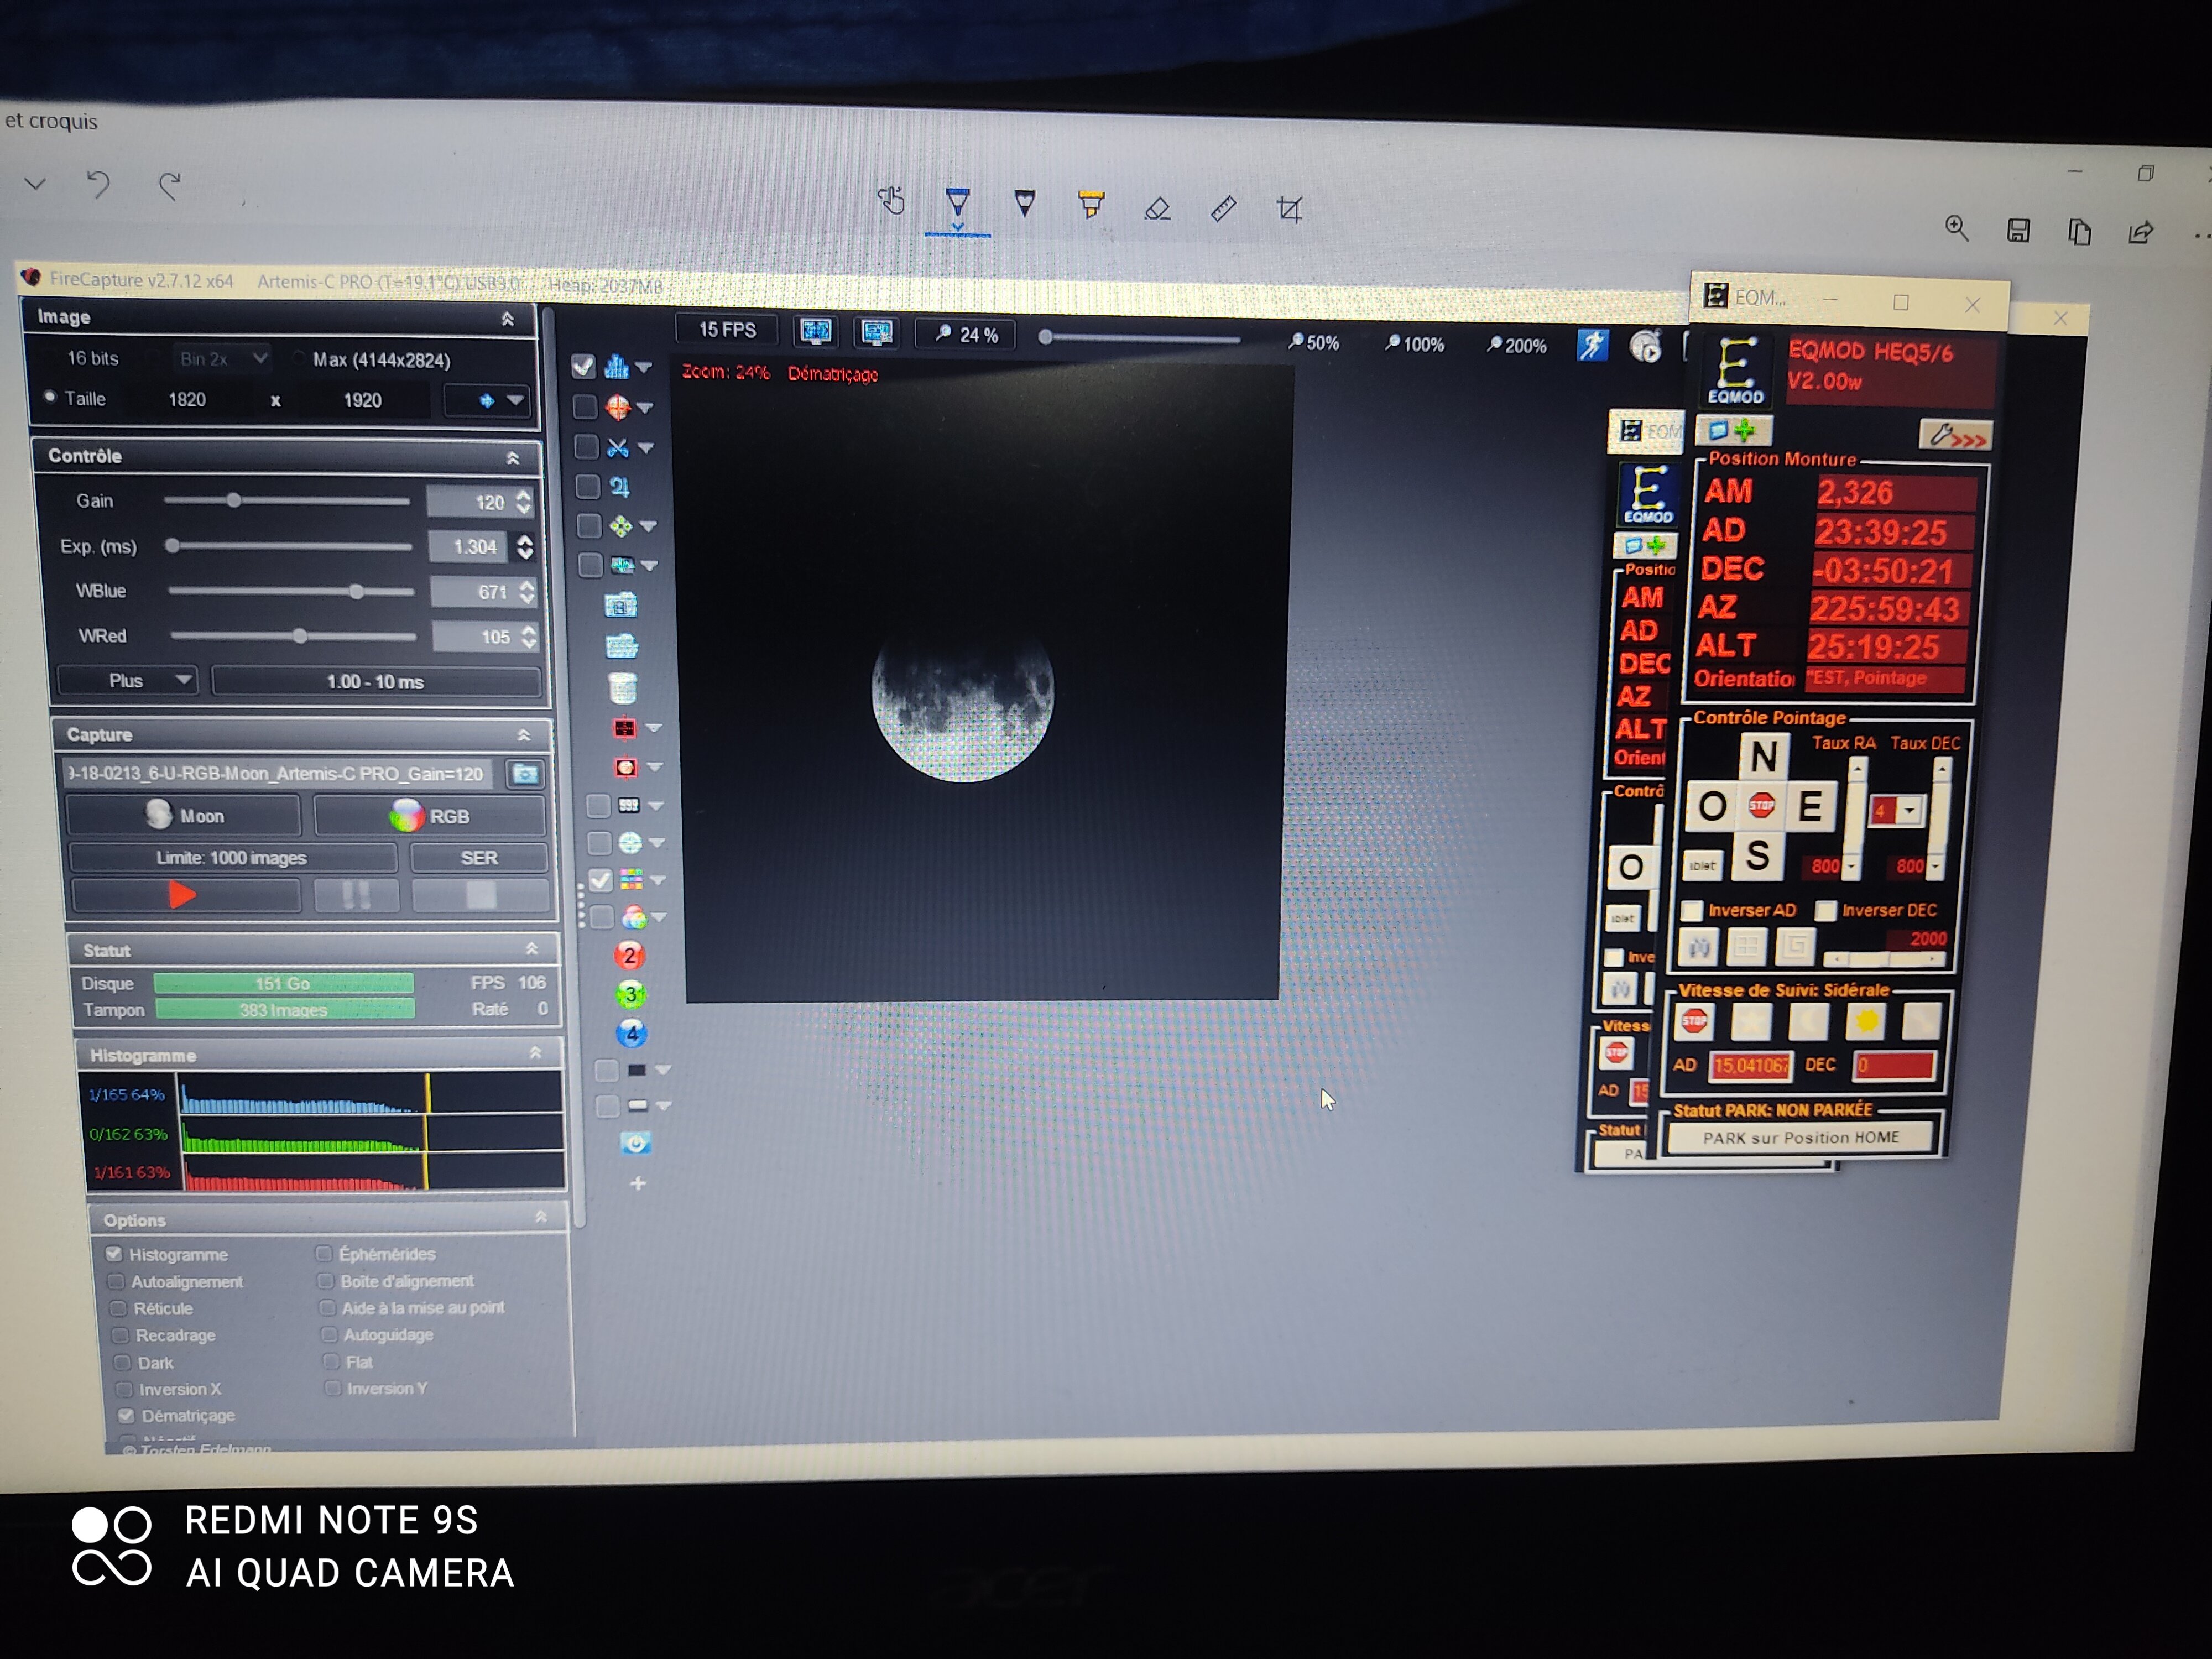
Task: Click the ruler tool icon
Action: 1223,209
